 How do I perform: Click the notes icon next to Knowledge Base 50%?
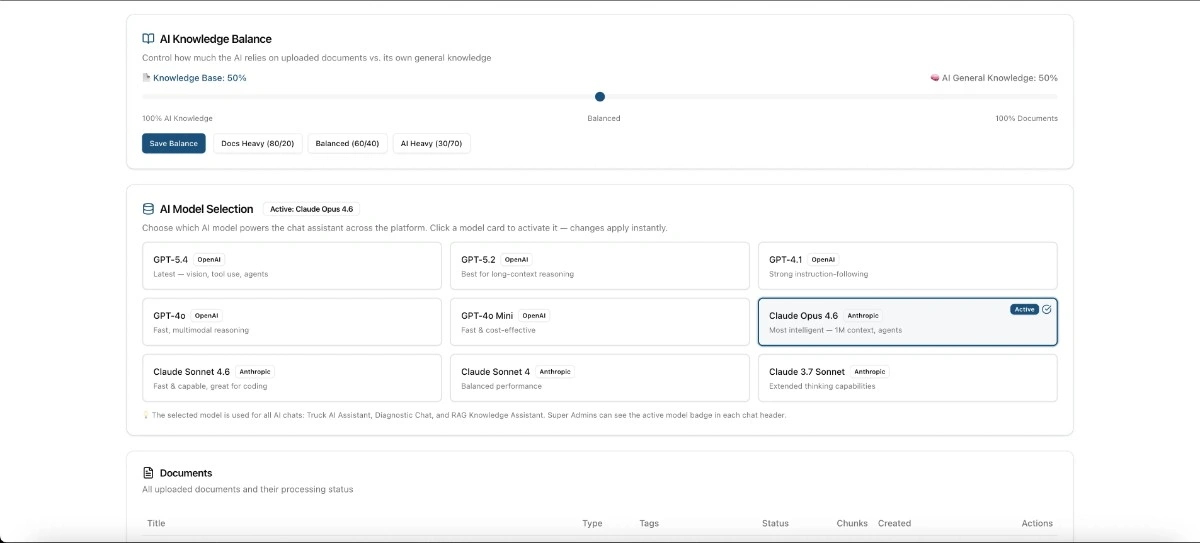pyautogui.click(x=146, y=78)
